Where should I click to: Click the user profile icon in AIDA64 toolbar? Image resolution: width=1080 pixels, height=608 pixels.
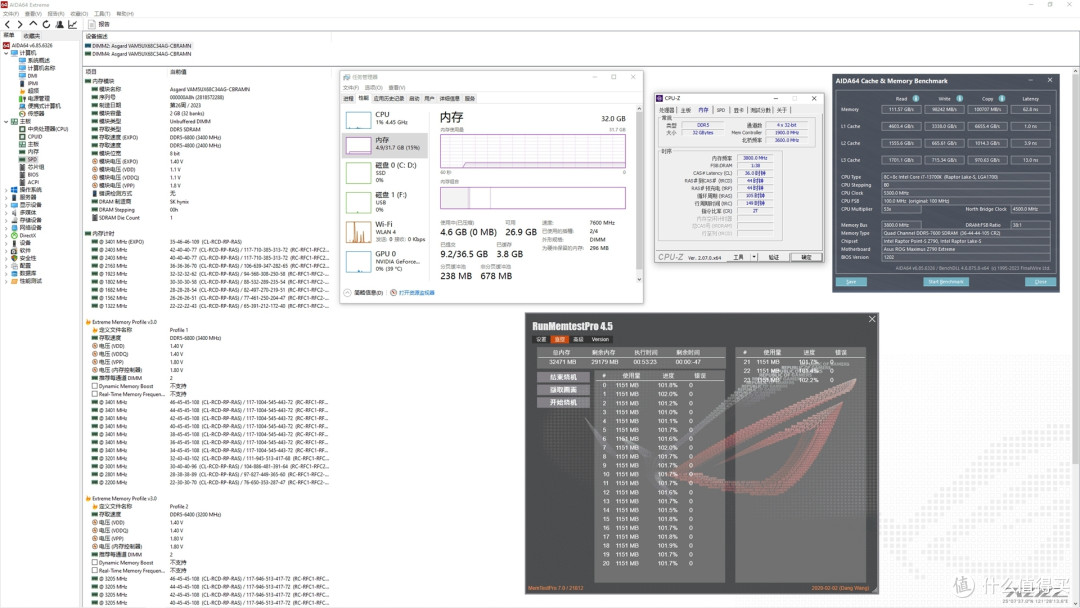coord(59,24)
